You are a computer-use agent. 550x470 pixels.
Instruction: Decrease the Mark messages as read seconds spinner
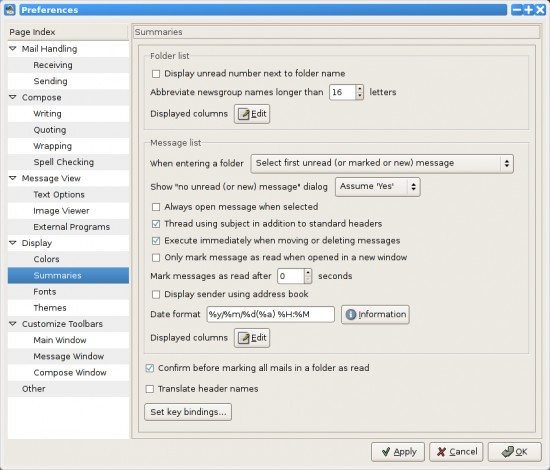click(x=308, y=280)
